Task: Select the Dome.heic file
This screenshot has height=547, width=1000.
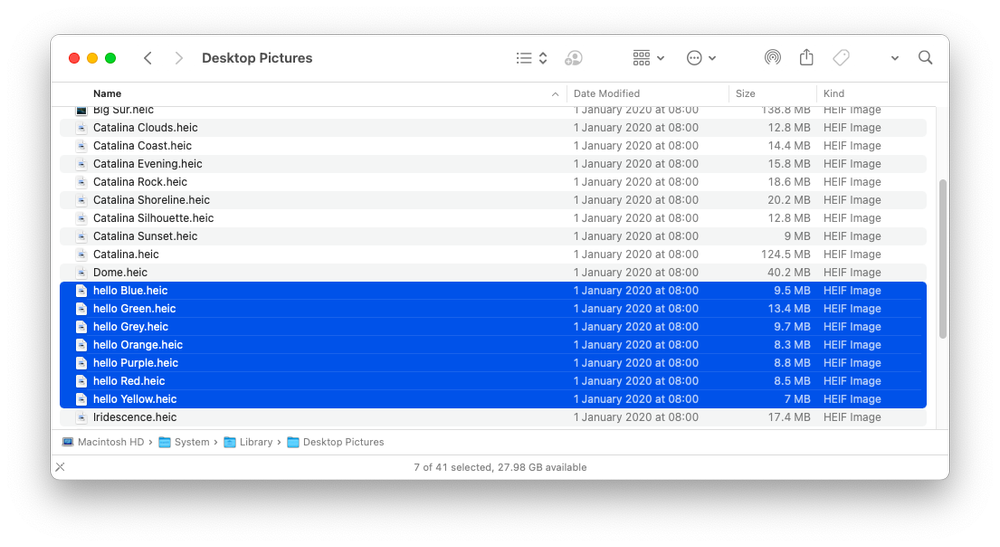Action: (493, 272)
